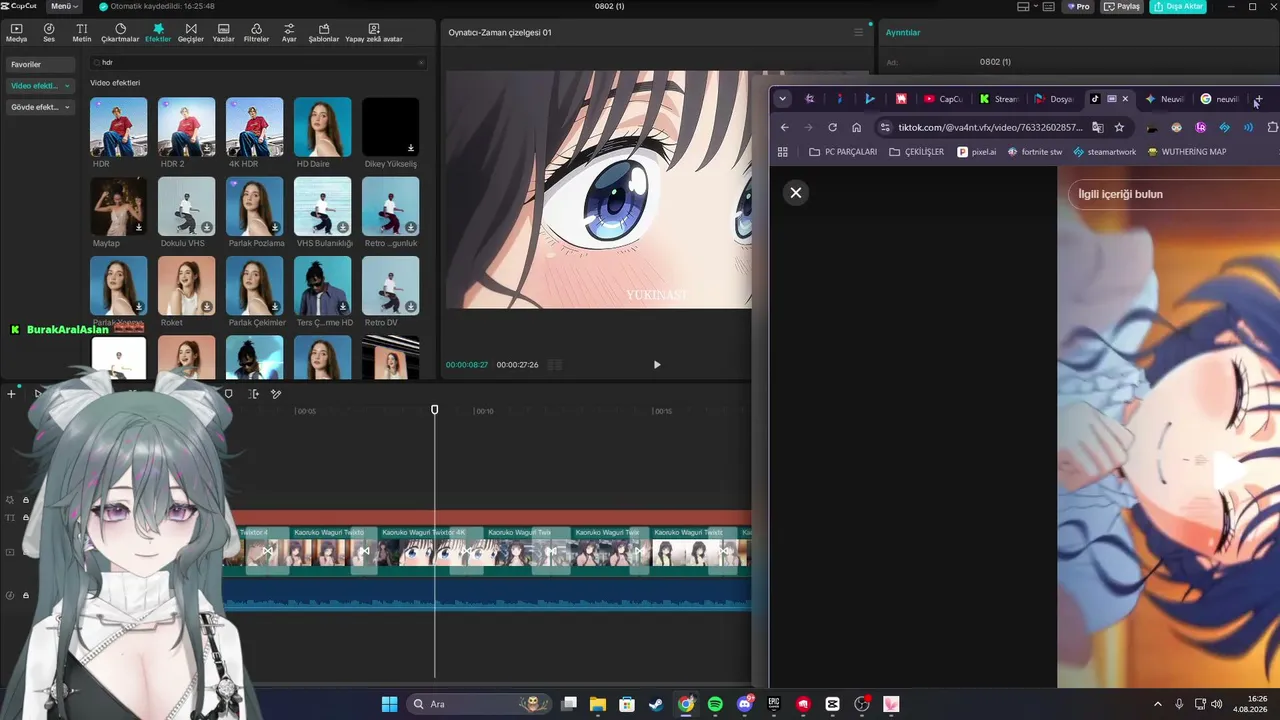Viewport: 1280px width, 720px height.
Task: Bookmark the page with the star icon
Action: [x=1119, y=127]
